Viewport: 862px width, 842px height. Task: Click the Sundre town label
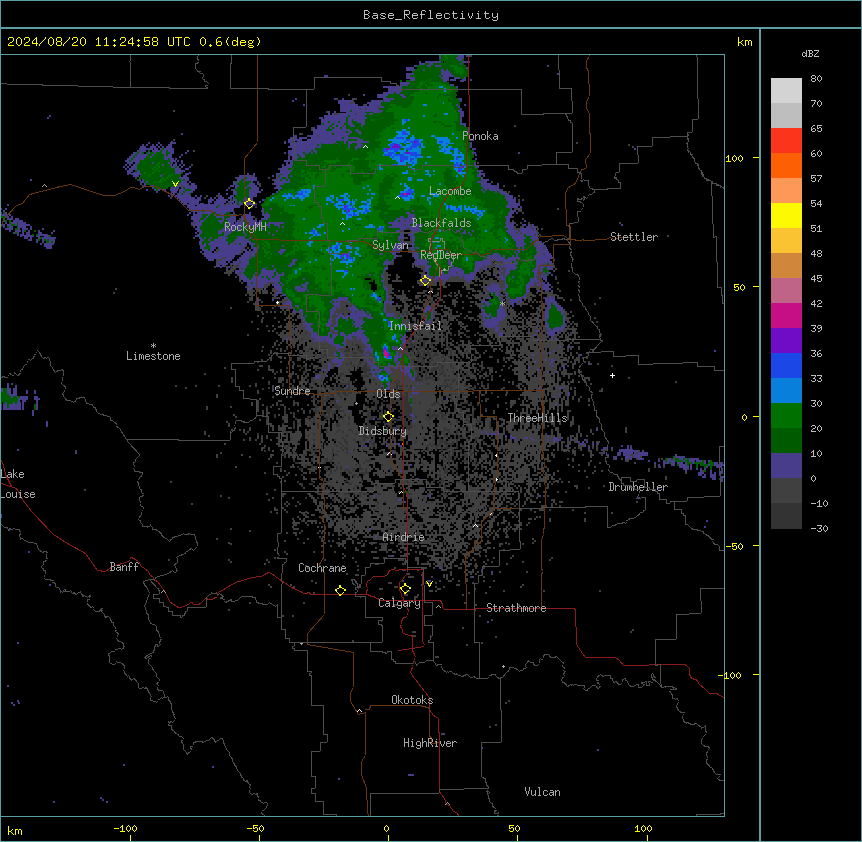tap(292, 391)
